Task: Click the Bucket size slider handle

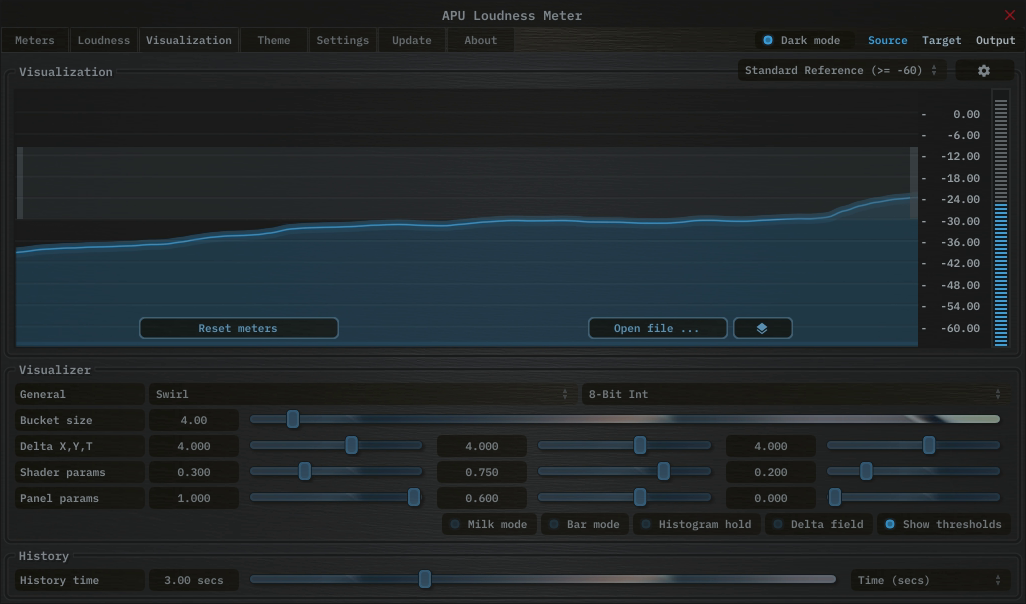Action: [293, 419]
